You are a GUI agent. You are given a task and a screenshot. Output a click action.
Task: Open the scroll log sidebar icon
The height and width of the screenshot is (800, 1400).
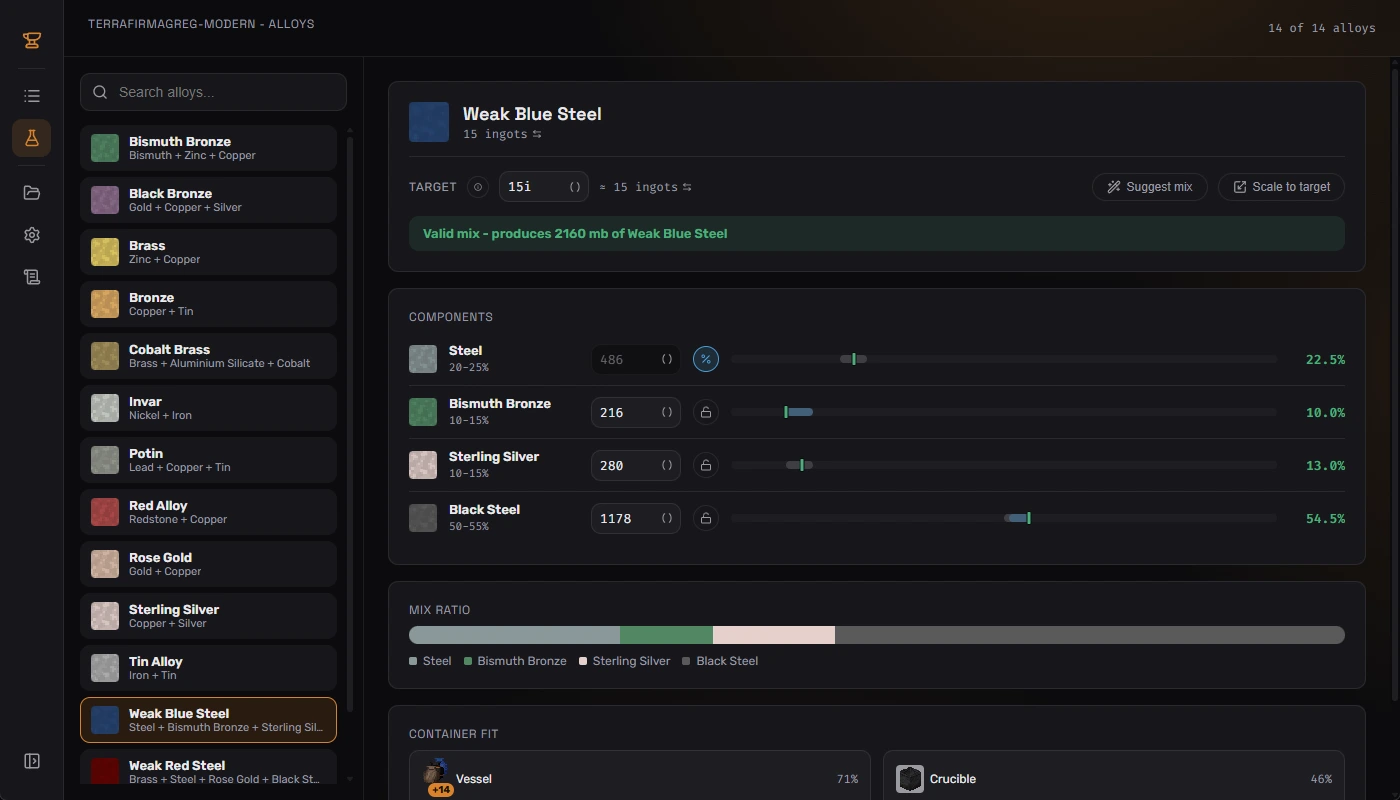[x=32, y=277]
